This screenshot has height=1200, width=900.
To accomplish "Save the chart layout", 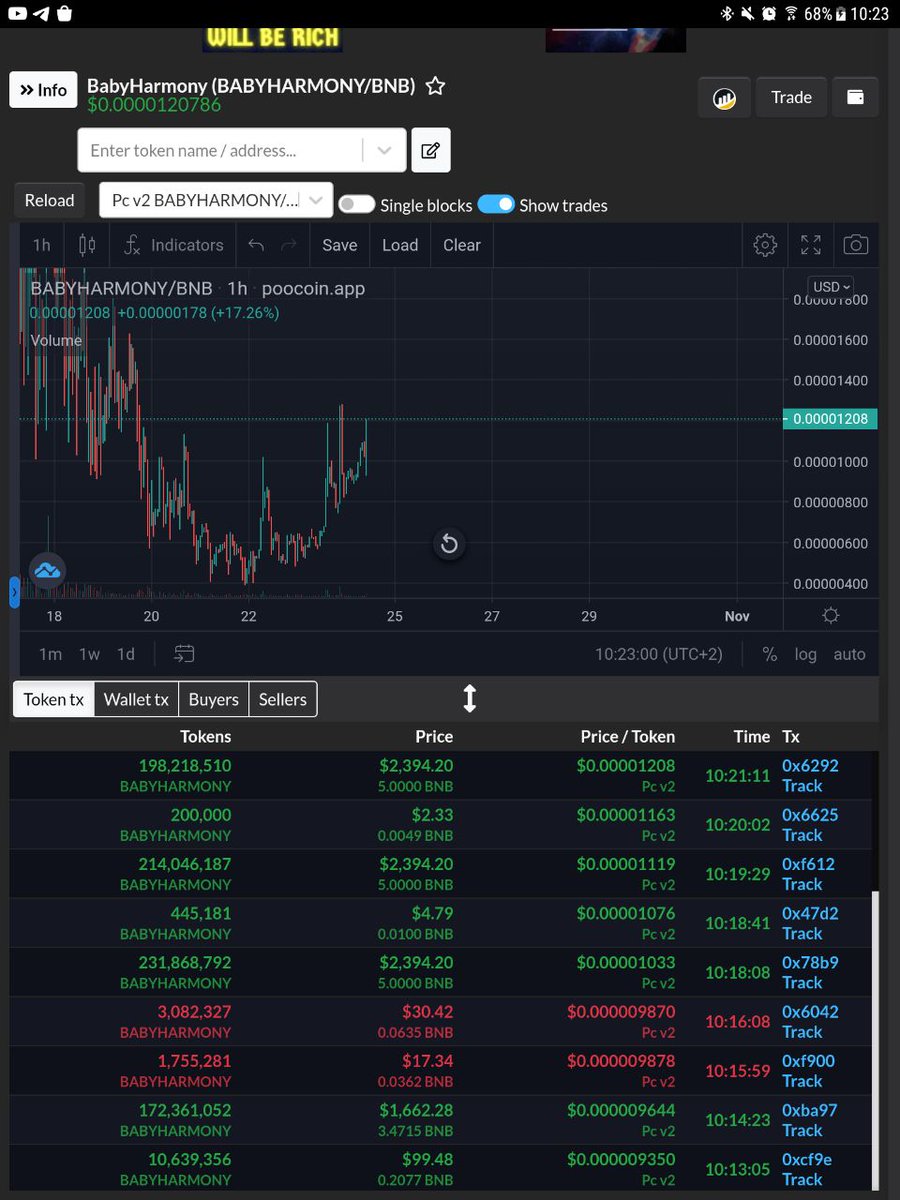I will click(x=340, y=245).
